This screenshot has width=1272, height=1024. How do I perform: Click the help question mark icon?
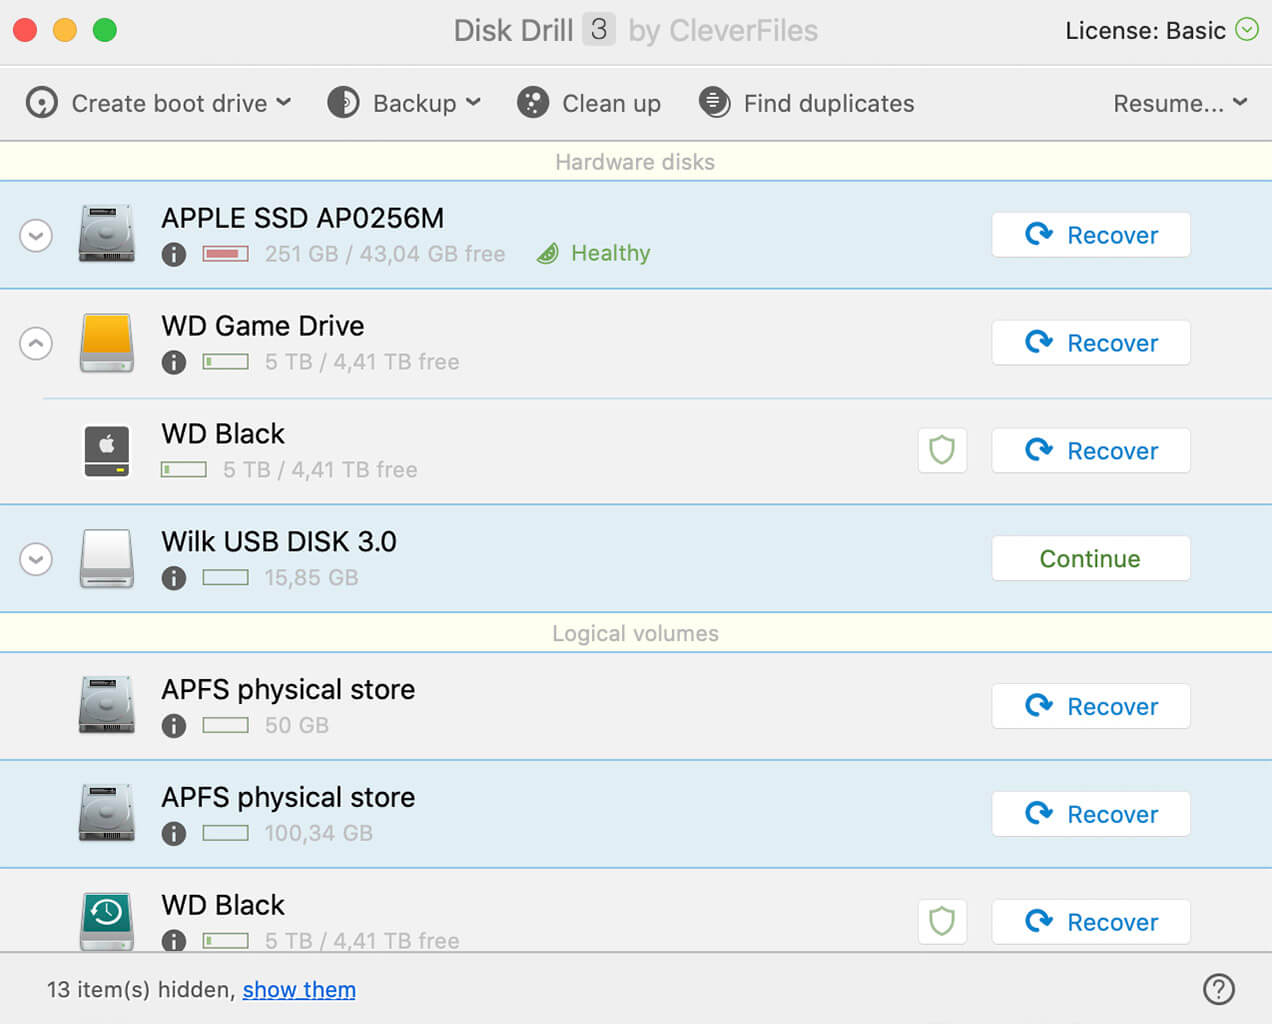point(1219,989)
